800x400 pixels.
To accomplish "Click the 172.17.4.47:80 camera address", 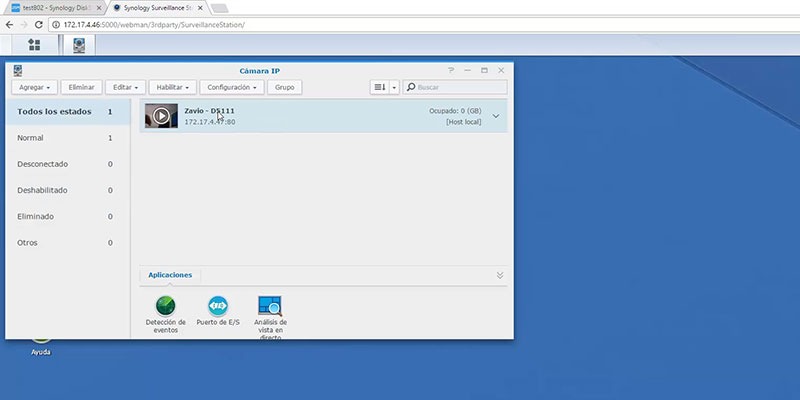I will click(x=210, y=122).
